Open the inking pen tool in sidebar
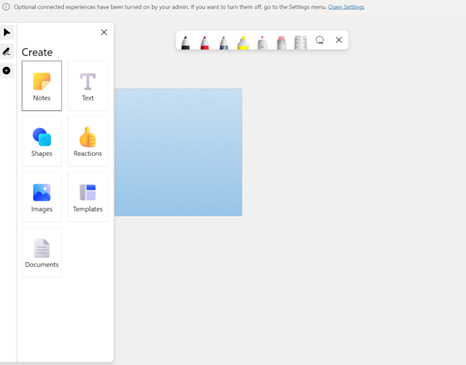466x365 pixels. 7,51
